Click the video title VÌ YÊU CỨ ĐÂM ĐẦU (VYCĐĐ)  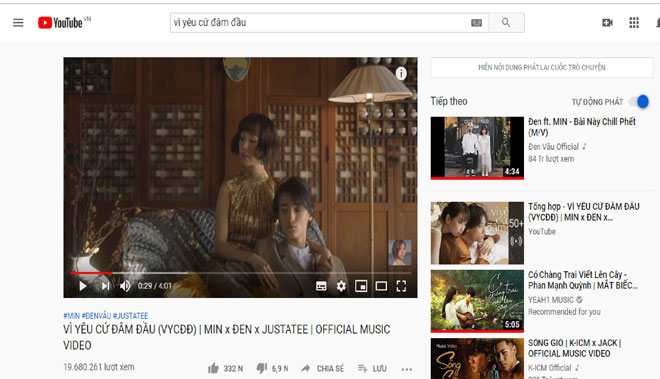[226, 337]
